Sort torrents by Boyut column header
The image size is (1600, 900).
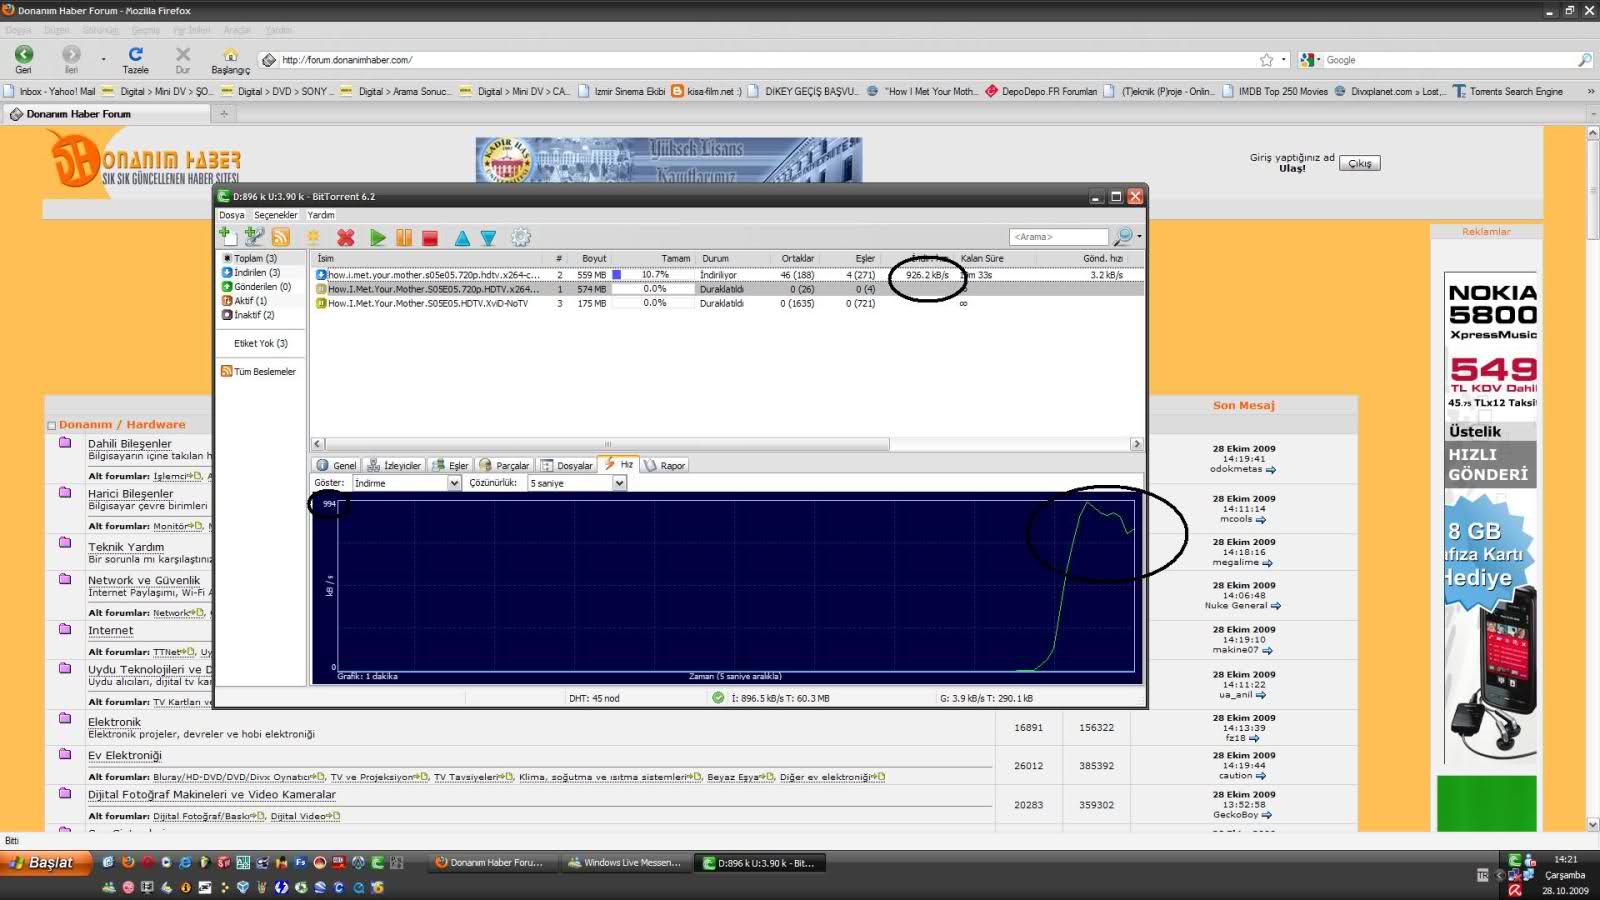point(594,258)
